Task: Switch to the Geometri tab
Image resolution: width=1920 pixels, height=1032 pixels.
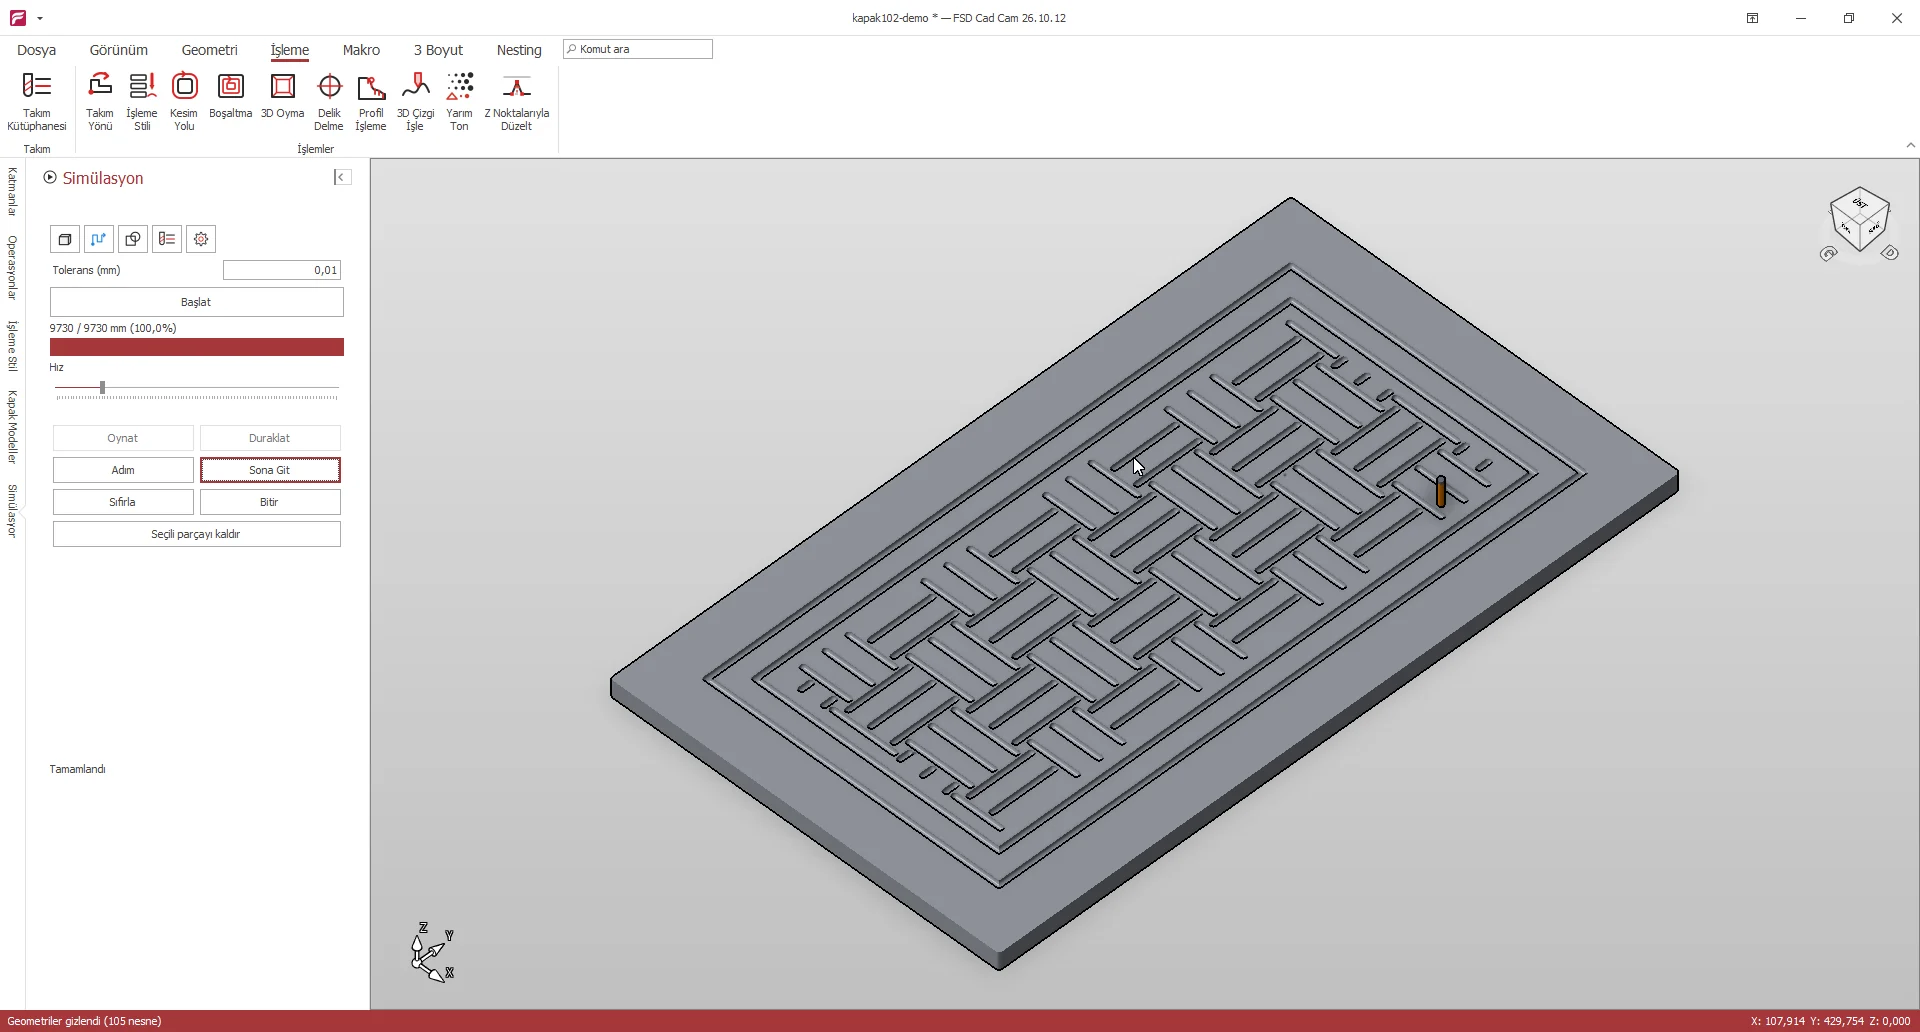Action: click(x=209, y=50)
